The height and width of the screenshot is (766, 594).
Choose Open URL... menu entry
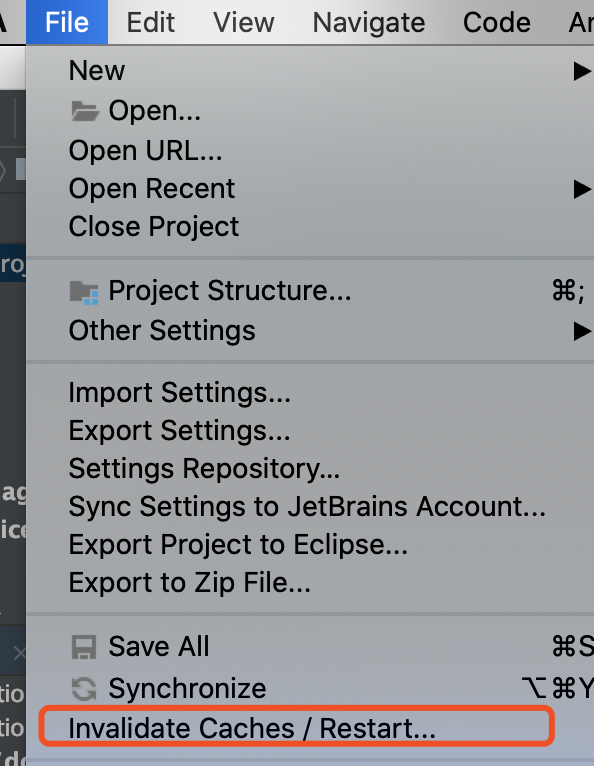click(146, 150)
